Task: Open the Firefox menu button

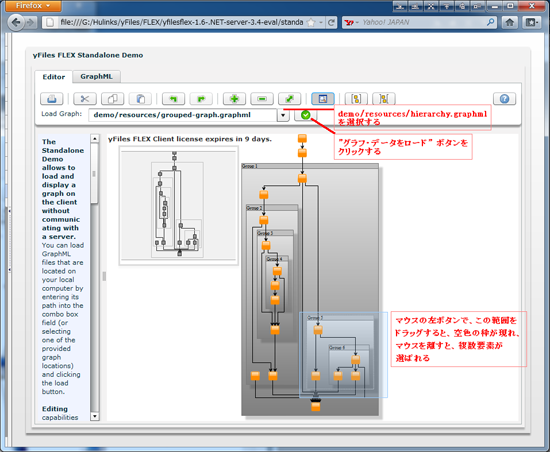Action: [x=33, y=6]
